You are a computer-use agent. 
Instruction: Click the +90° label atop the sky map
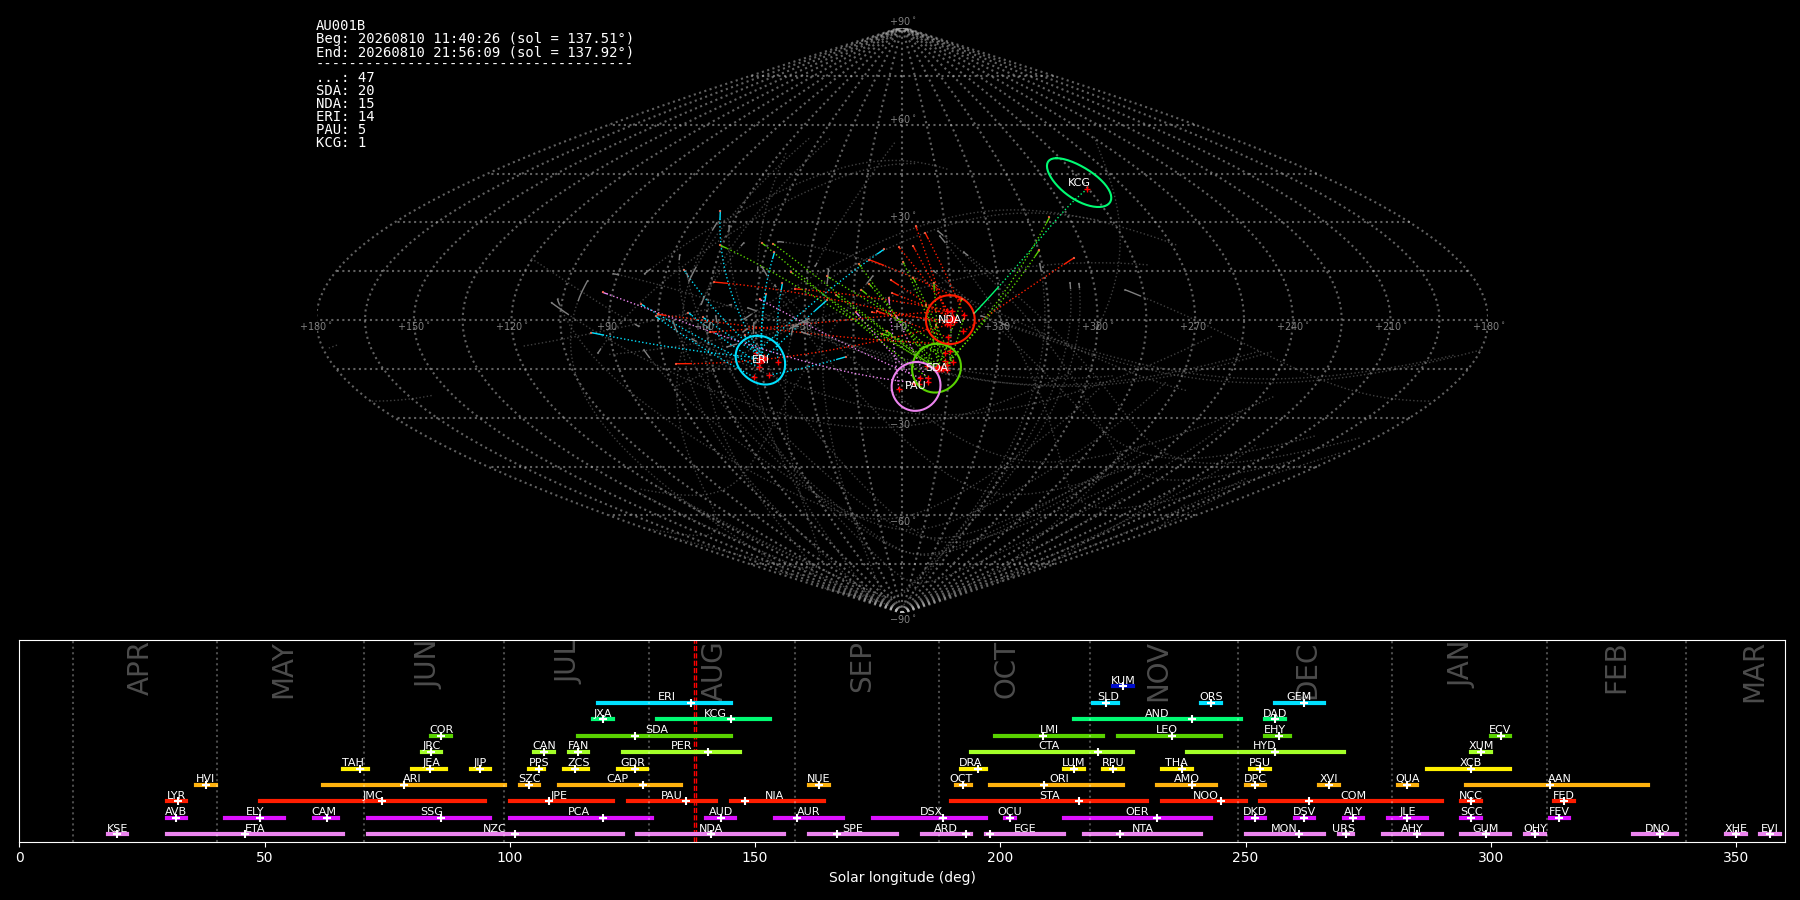pos(902,22)
